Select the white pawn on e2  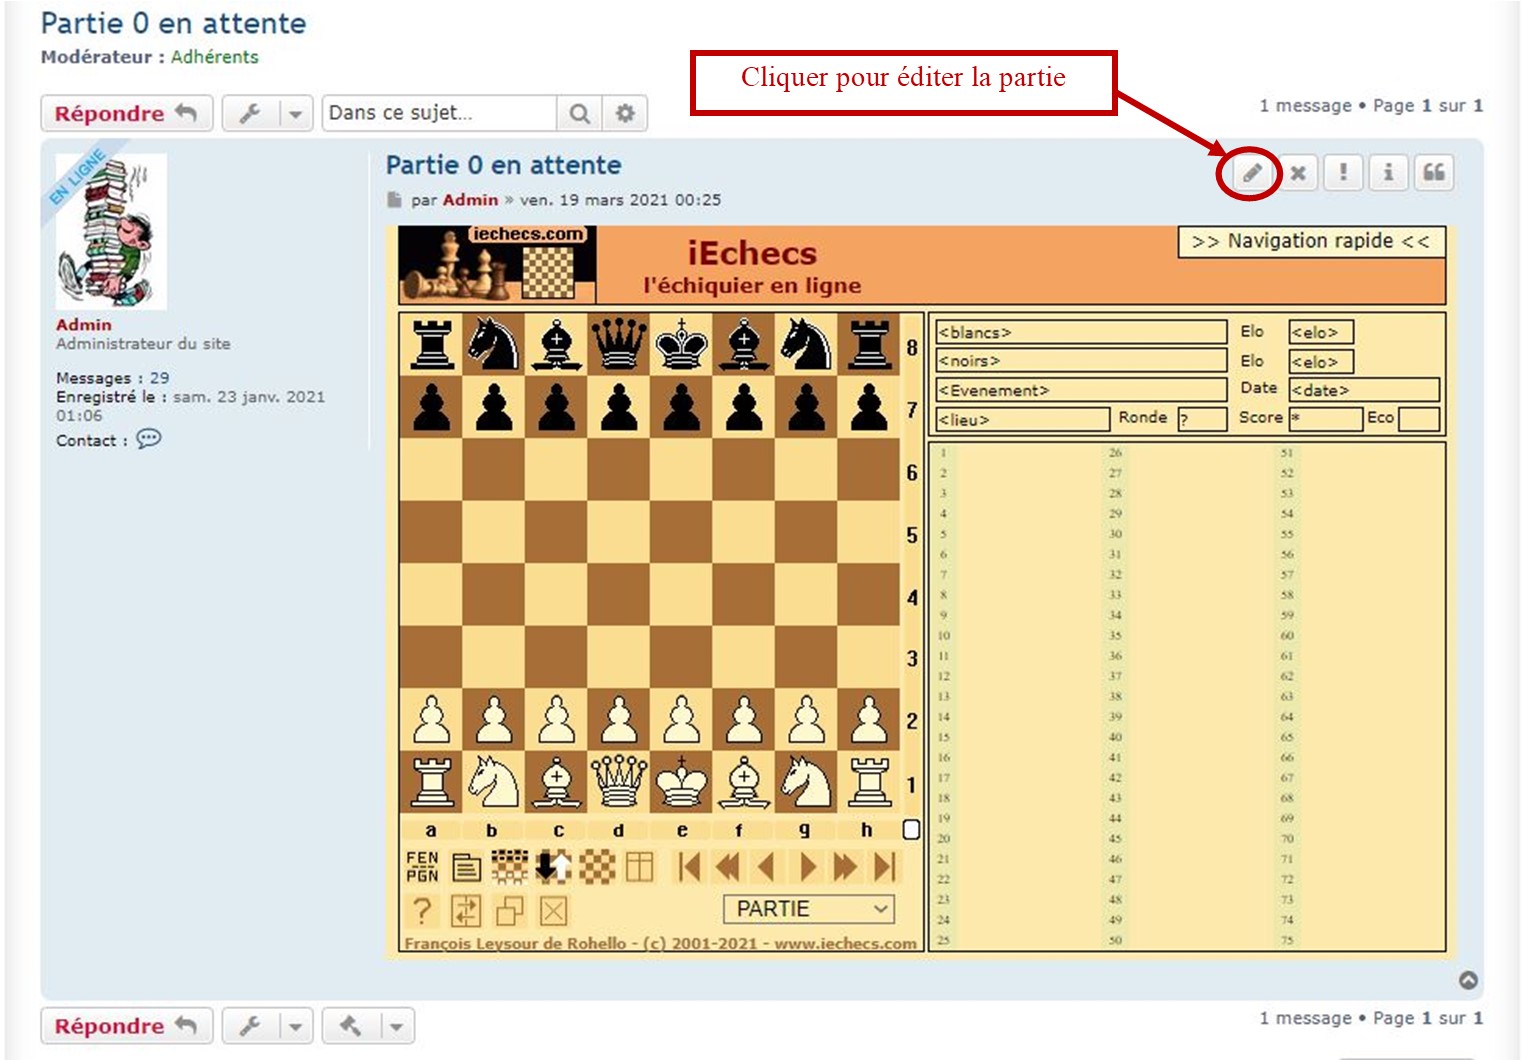(682, 721)
